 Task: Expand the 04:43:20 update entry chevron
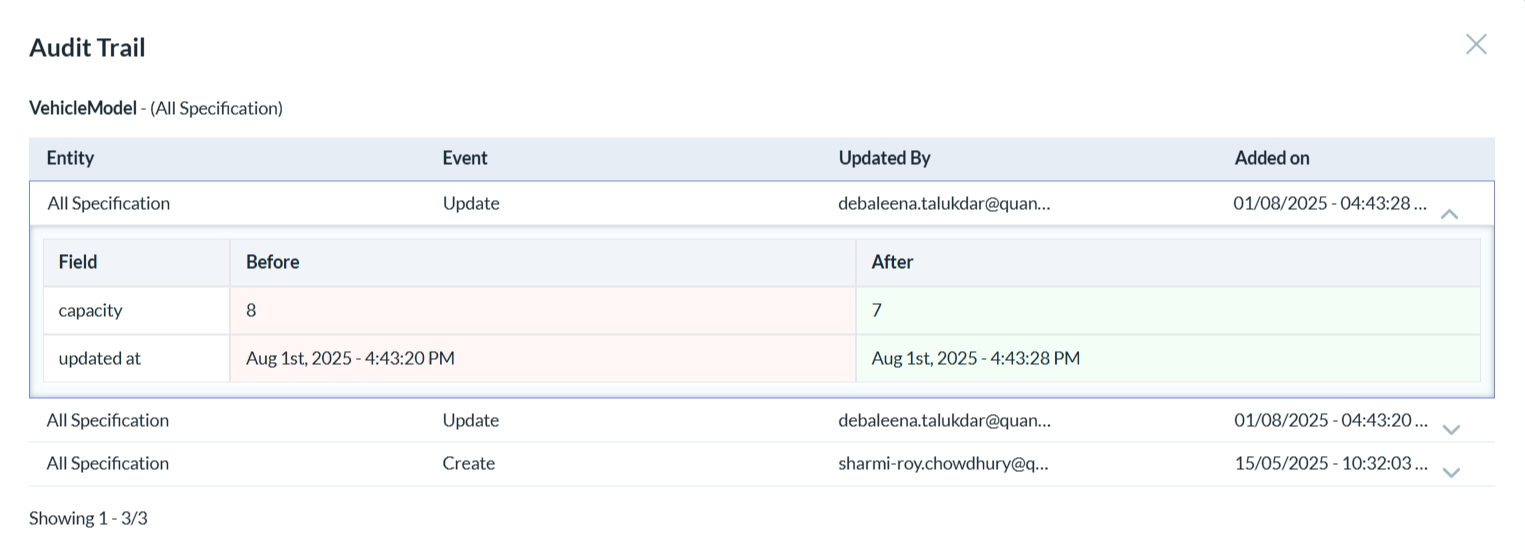[1451, 429]
